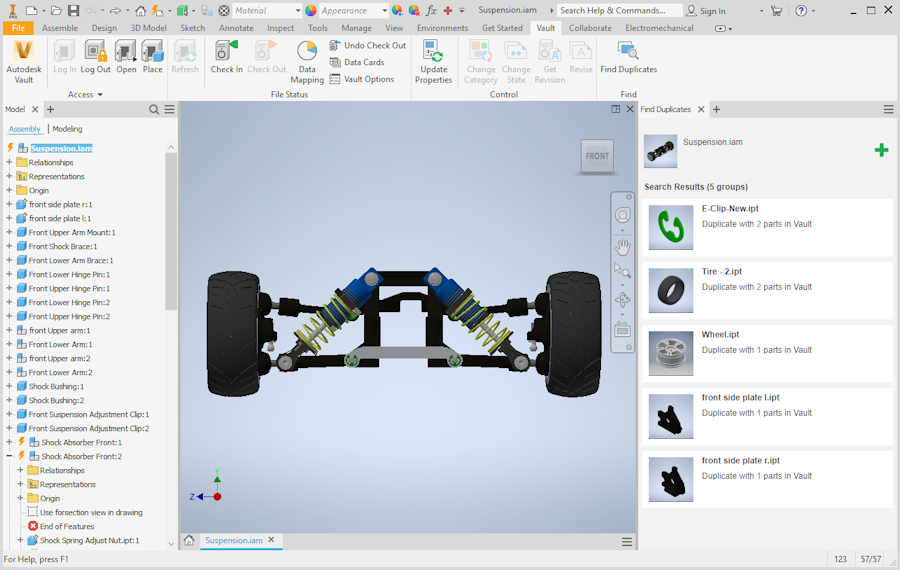Select End of Features marker

coord(67,526)
